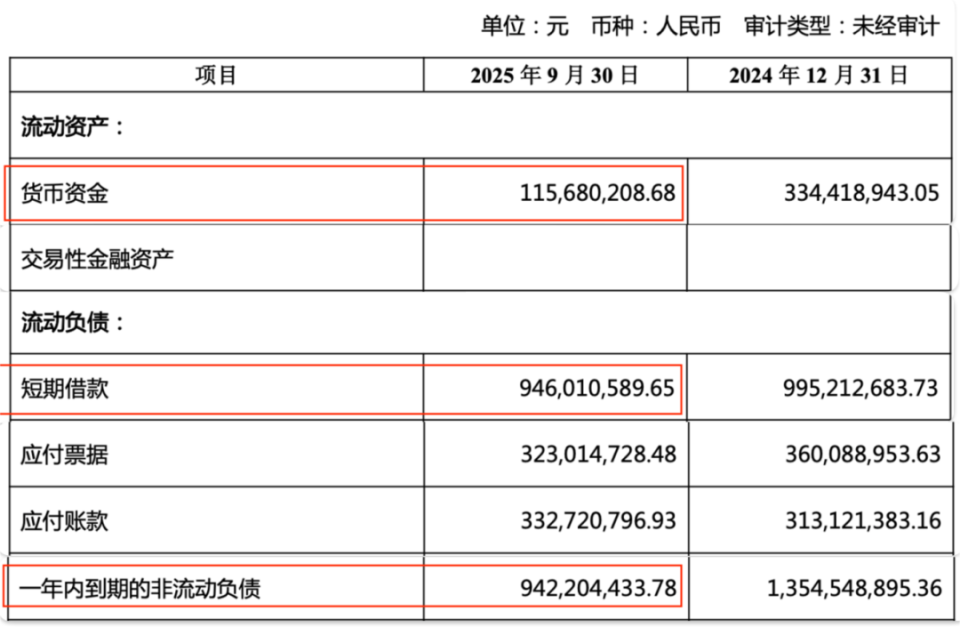Select the value 323,014,728.48
Viewport: 960px width, 627px height.
click(x=598, y=455)
